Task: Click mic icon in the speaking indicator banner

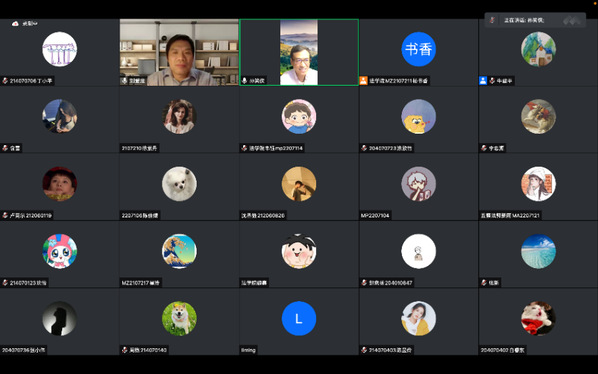Action: pyautogui.click(x=492, y=20)
